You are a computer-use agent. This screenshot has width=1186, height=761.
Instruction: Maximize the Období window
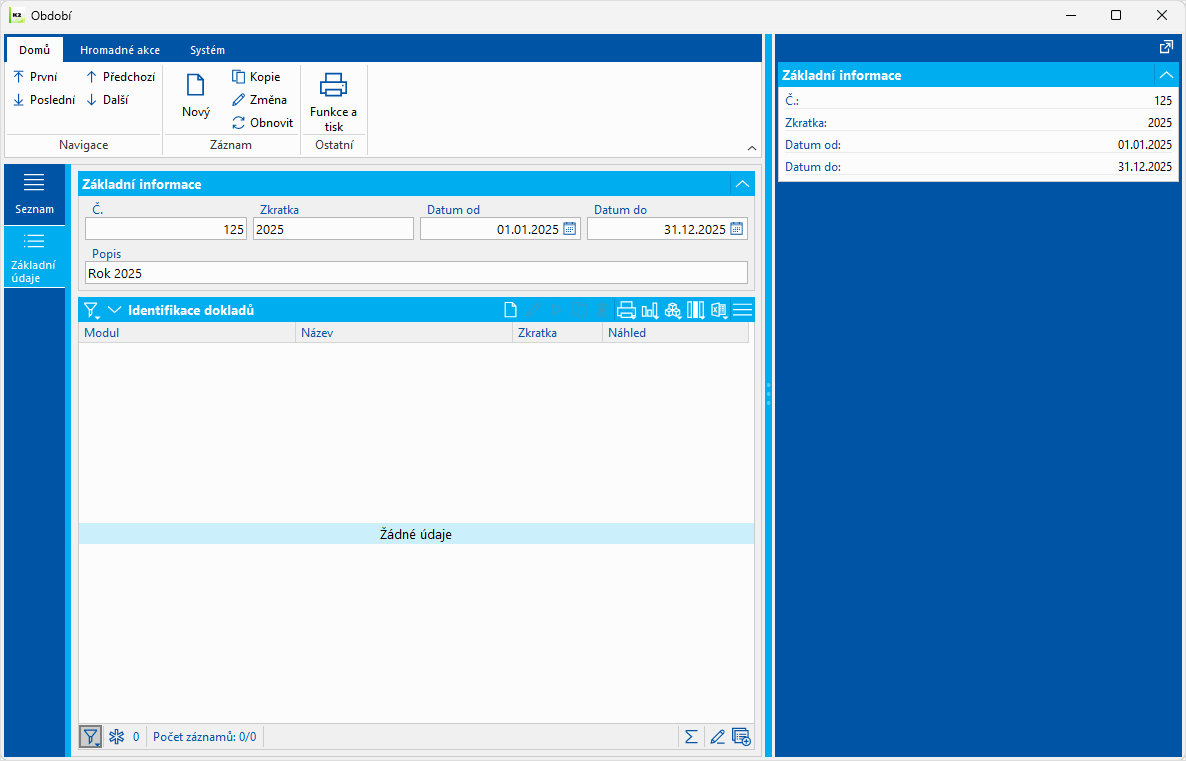(x=1116, y=15)
